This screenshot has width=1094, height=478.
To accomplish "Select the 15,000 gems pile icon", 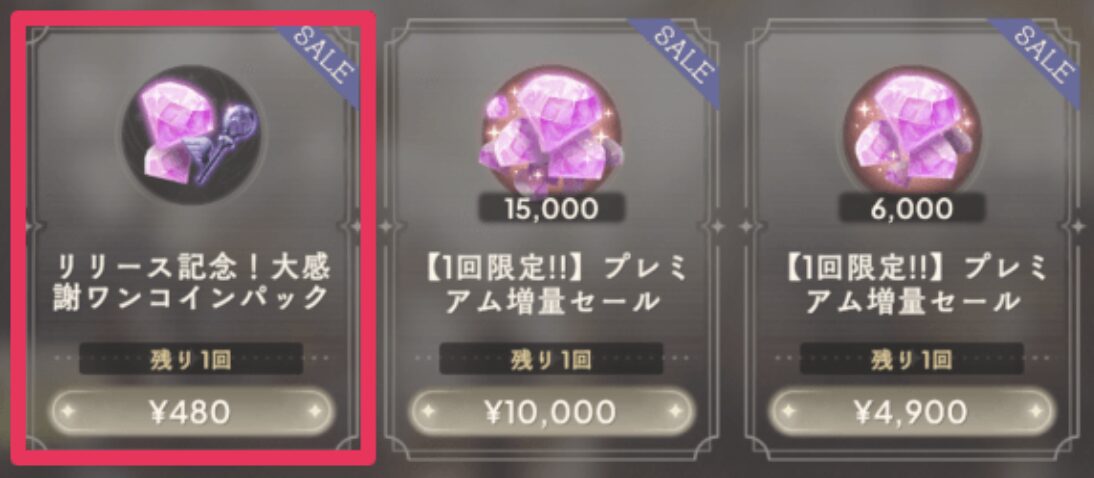I will pyautogui.click(x=550, y=133).
